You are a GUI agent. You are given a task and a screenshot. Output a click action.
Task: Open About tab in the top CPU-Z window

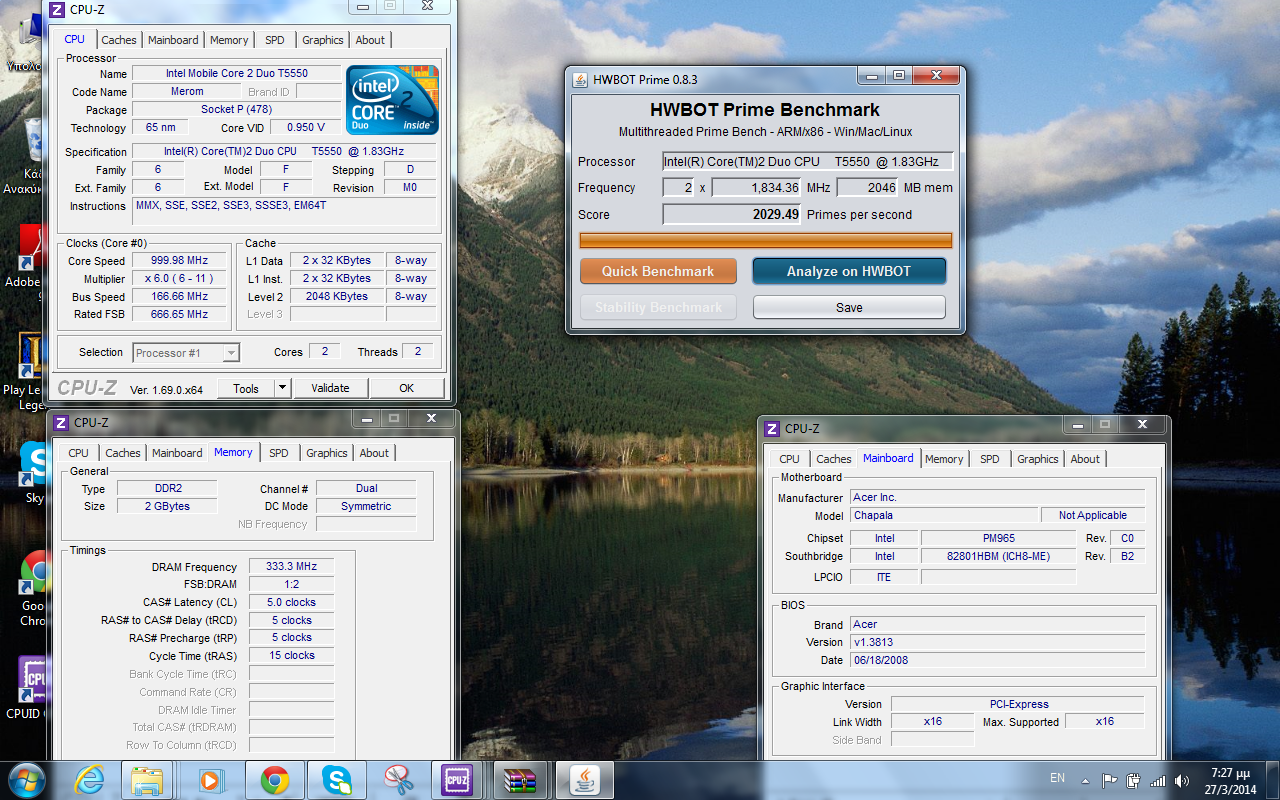[x=370, y=40]
